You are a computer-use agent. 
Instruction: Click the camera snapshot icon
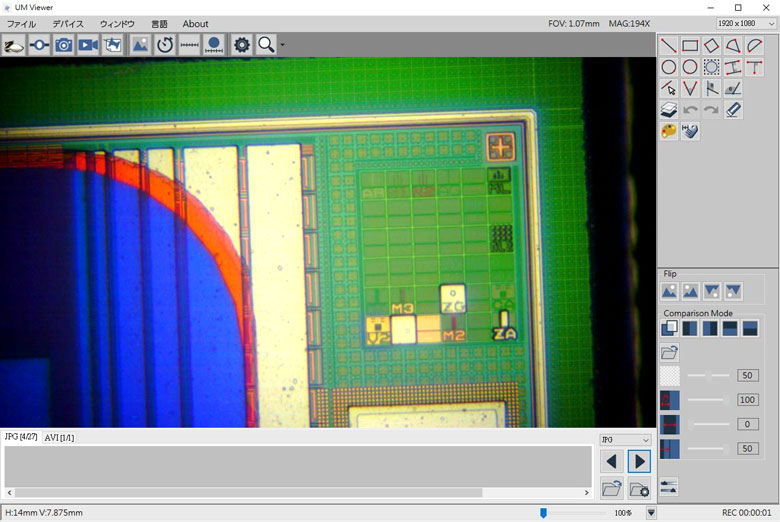(63, 45)
